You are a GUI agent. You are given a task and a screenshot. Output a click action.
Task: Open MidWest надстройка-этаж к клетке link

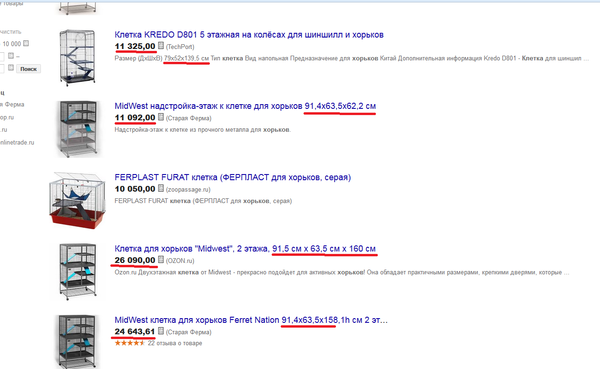(x=245, y=106)
